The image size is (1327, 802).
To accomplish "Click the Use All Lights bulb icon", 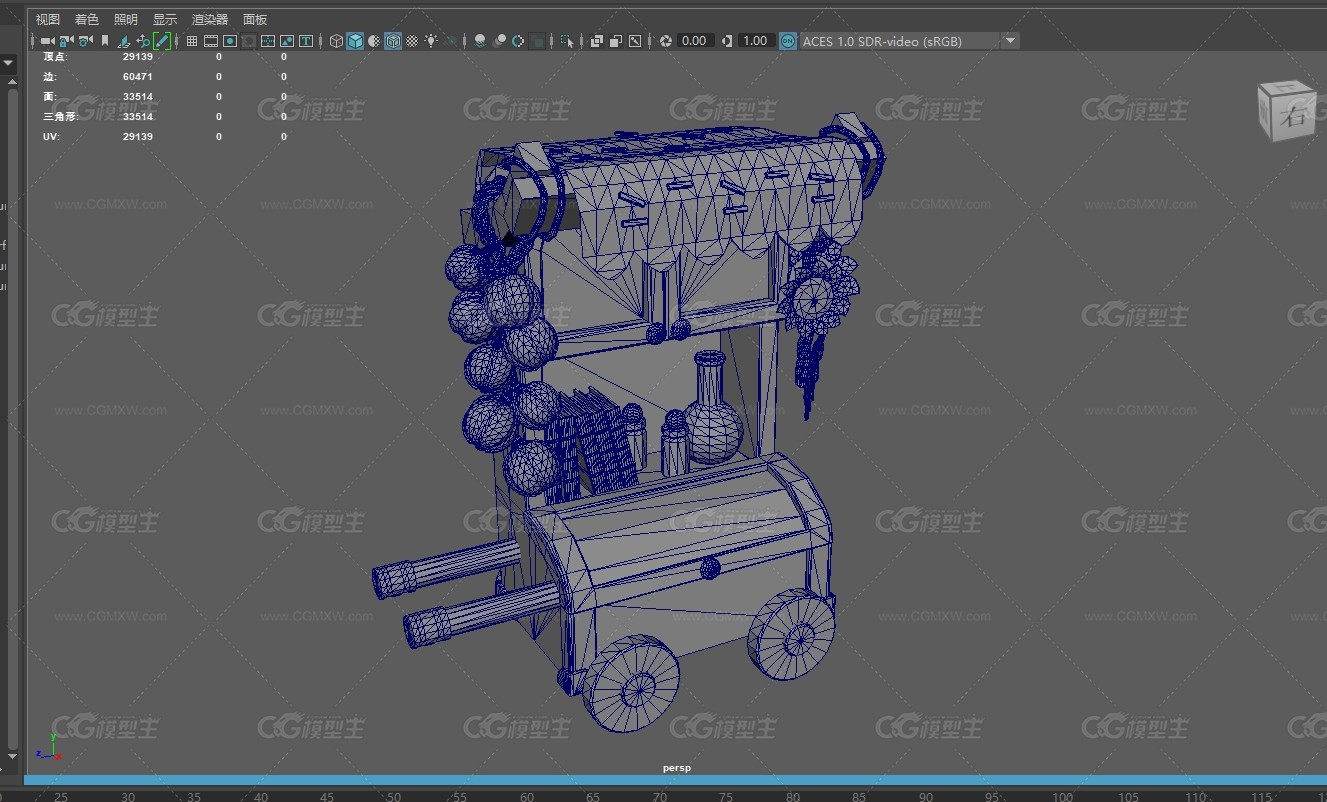I will [x=431, y=41].
